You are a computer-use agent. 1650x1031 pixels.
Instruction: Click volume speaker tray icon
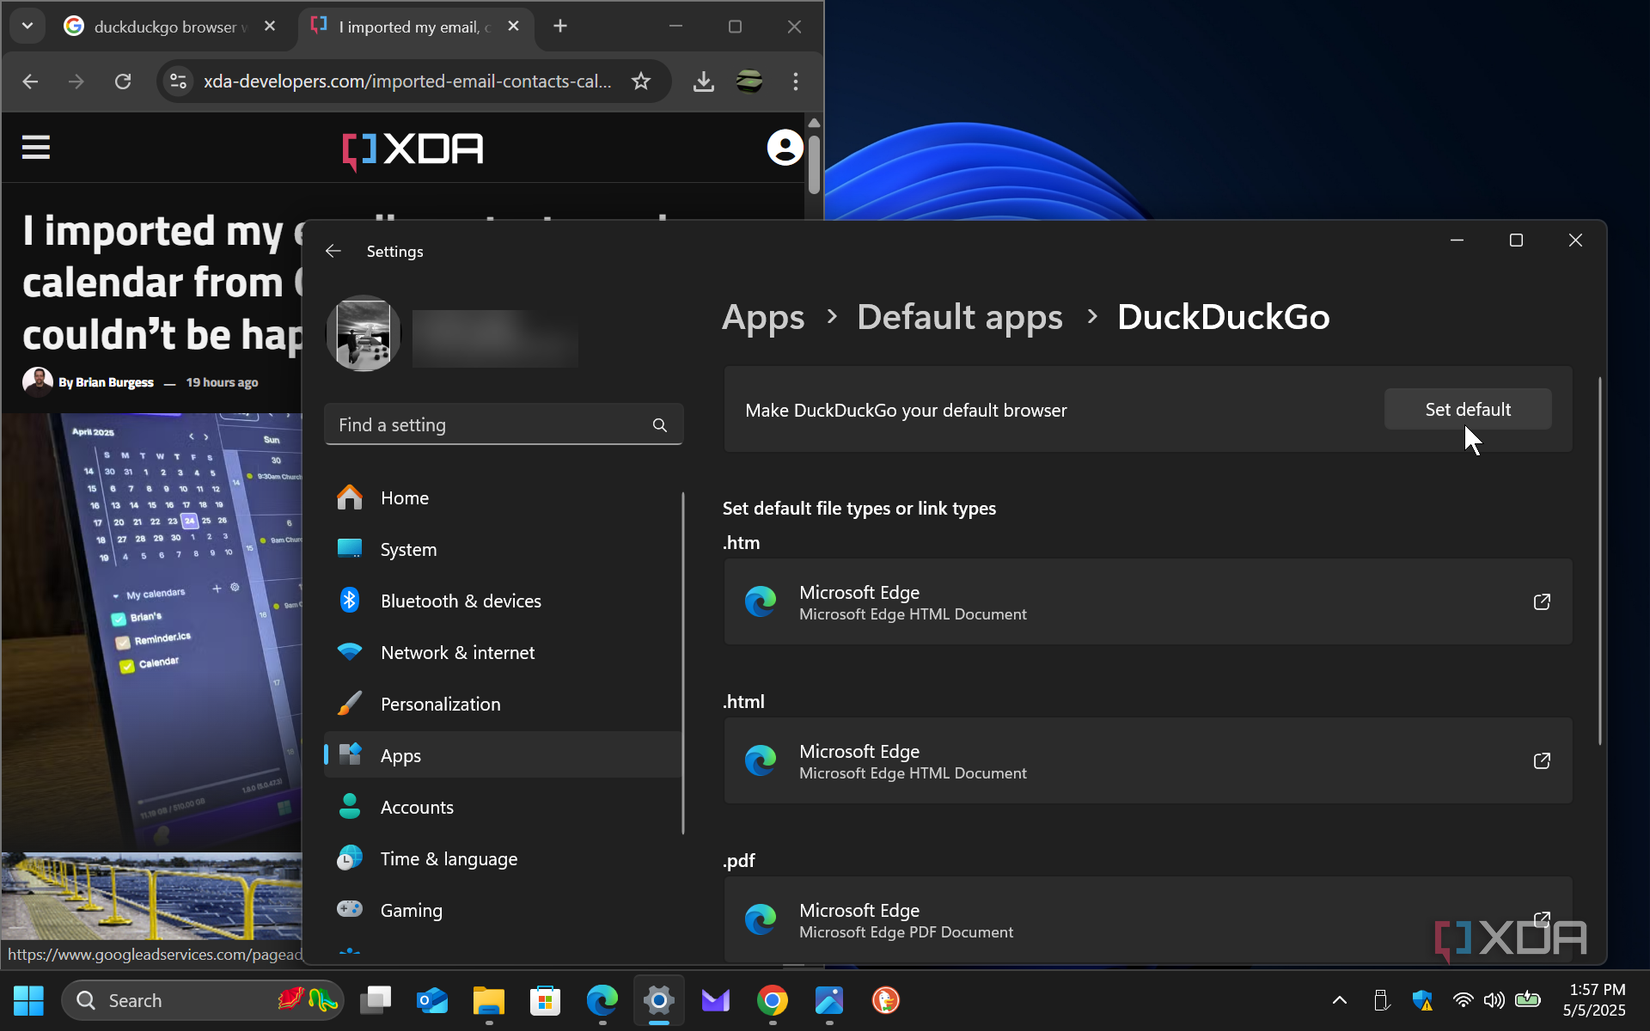pos(1494,1000)
